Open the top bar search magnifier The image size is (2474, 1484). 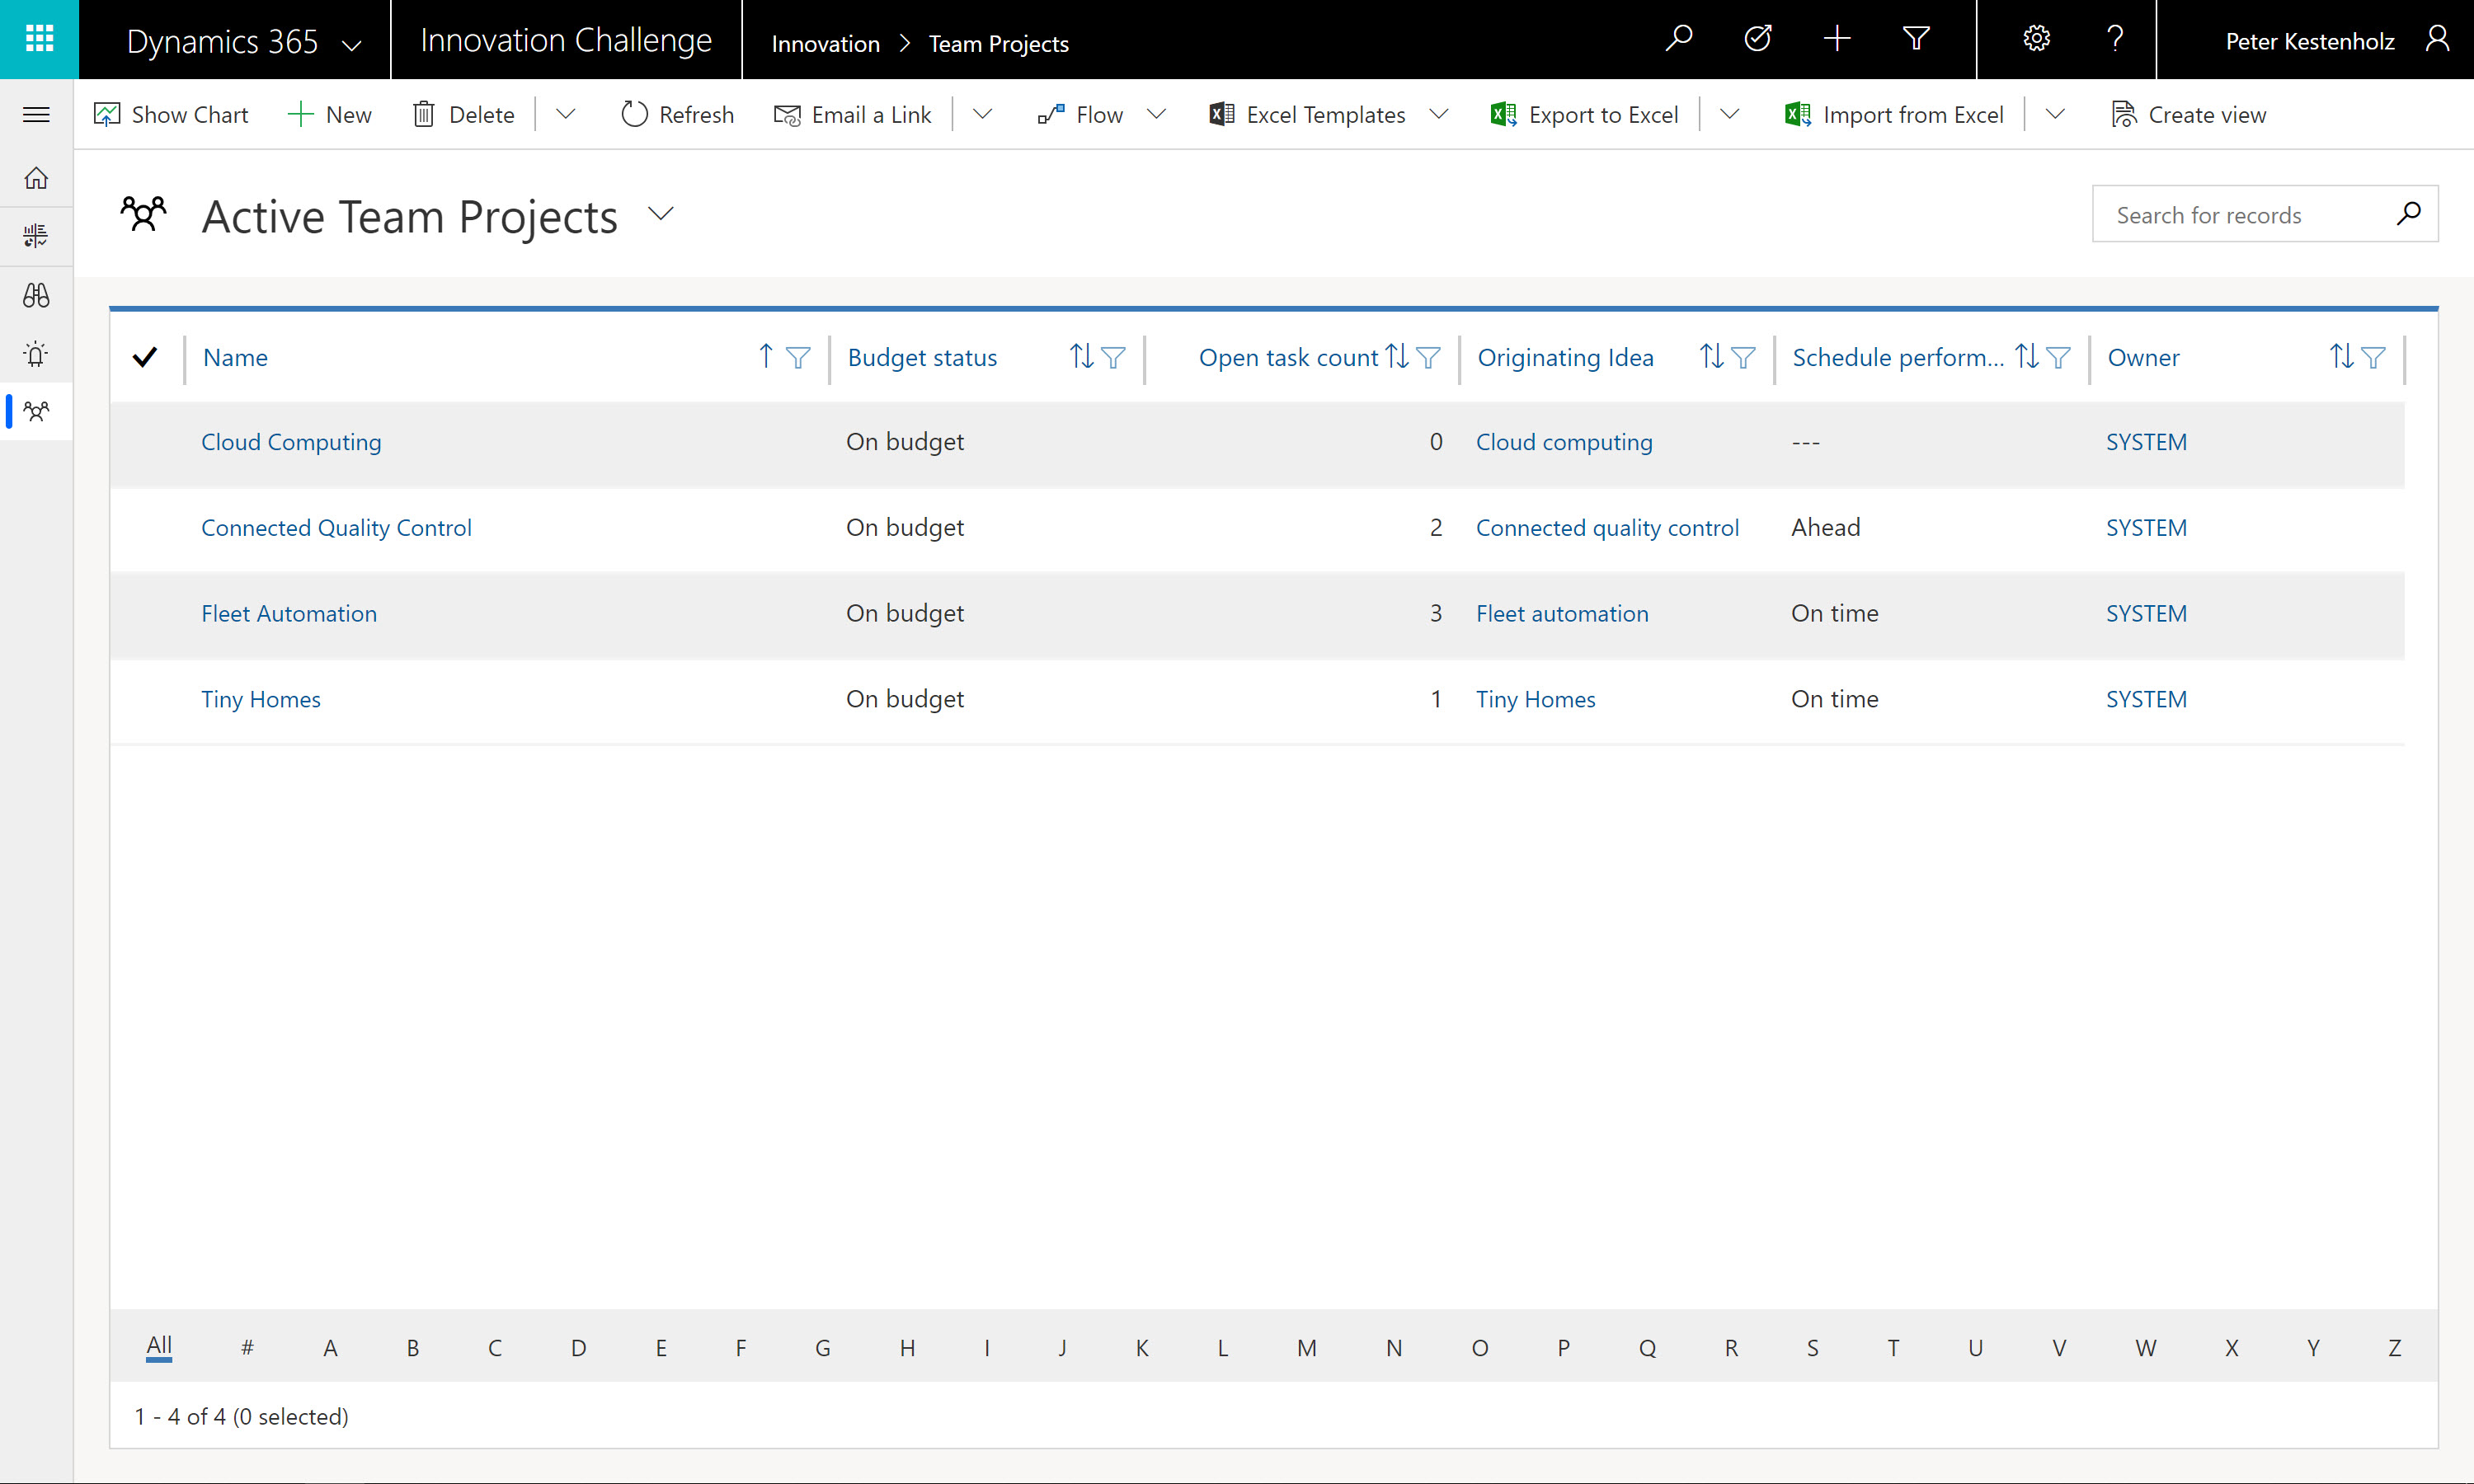[1678, 39]
